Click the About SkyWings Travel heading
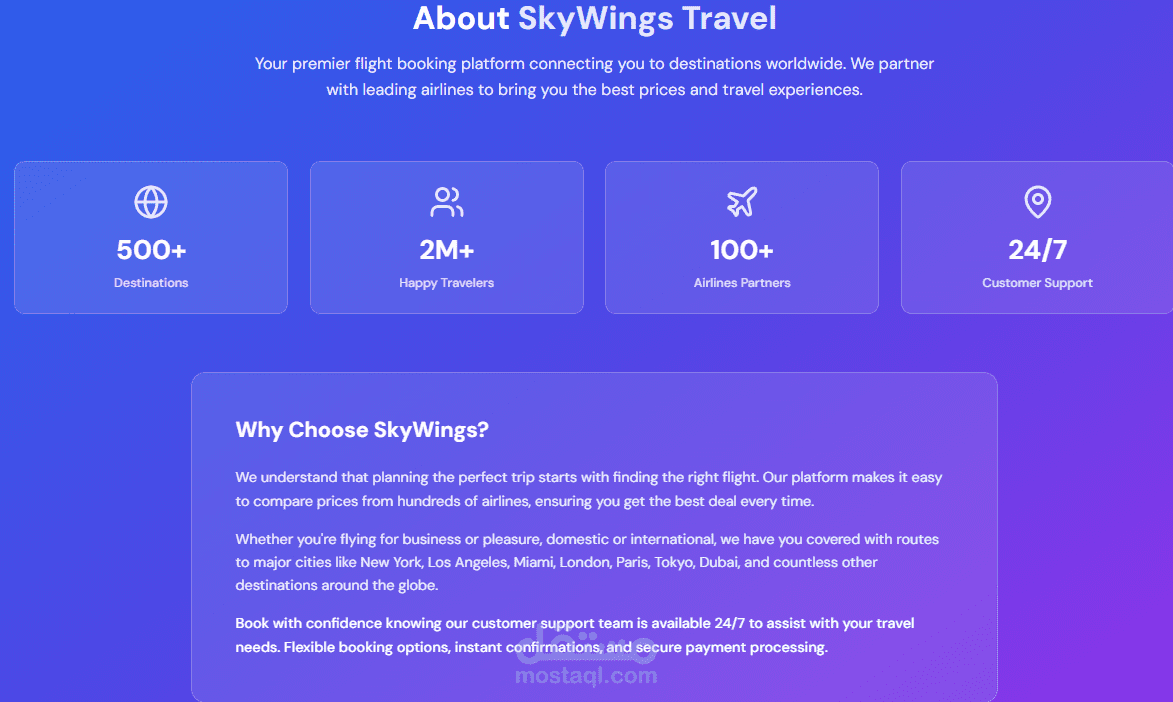 594,18
